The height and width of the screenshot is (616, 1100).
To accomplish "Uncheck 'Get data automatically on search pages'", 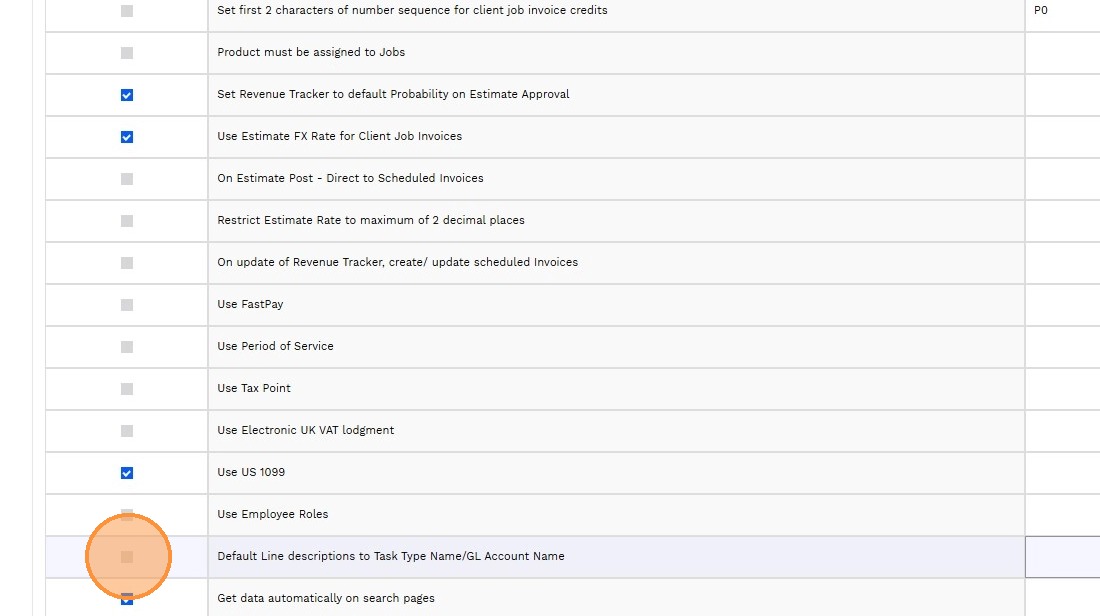I will [x=127, y=599].
